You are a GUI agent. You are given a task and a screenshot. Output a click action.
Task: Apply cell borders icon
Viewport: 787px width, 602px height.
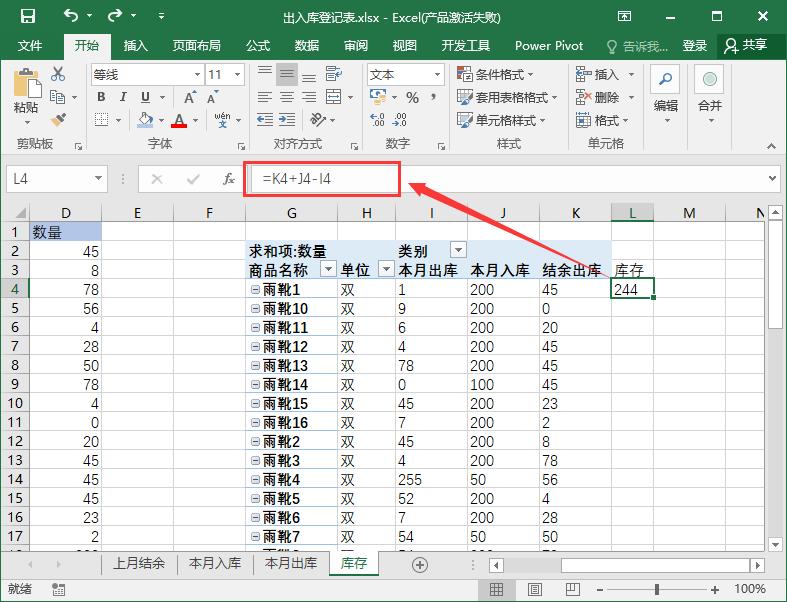tap(102, 120)
